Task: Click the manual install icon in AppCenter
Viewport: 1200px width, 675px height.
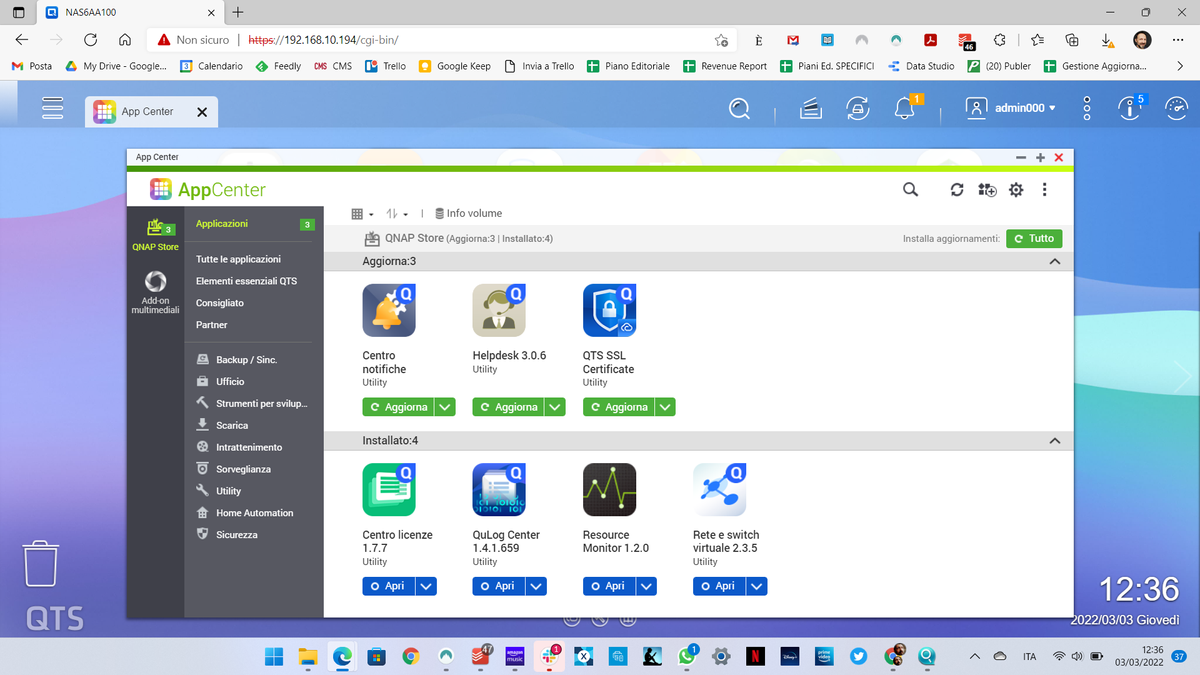Action: 987,190
